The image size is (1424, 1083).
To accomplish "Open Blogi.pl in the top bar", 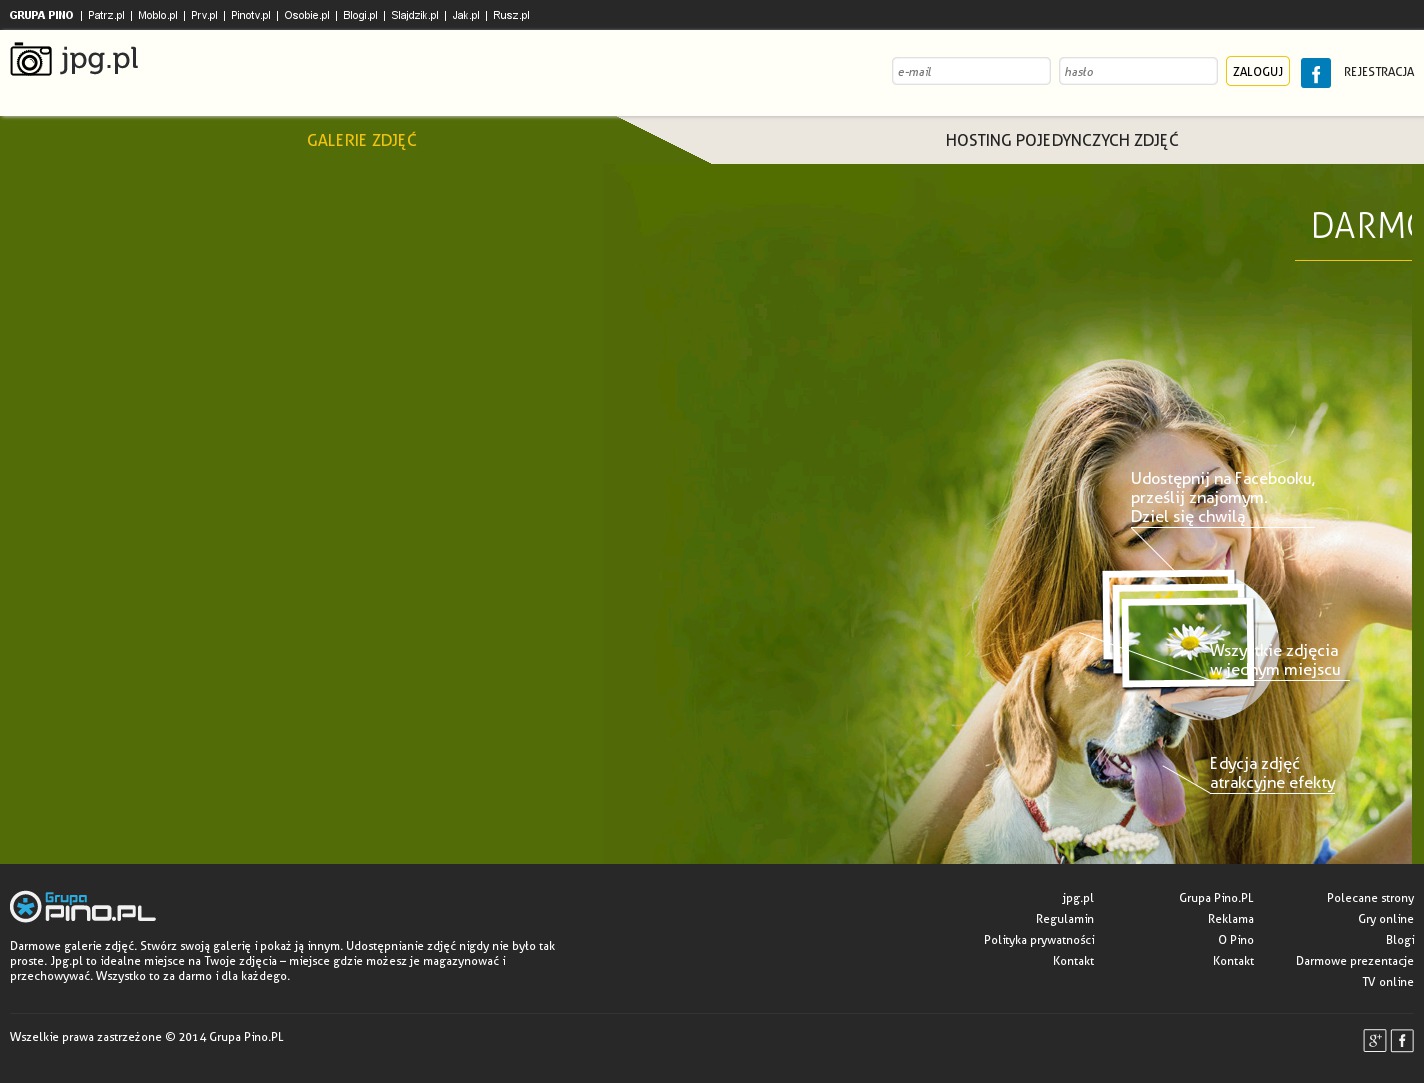I will pyautogui.click(x=360, y=15).
